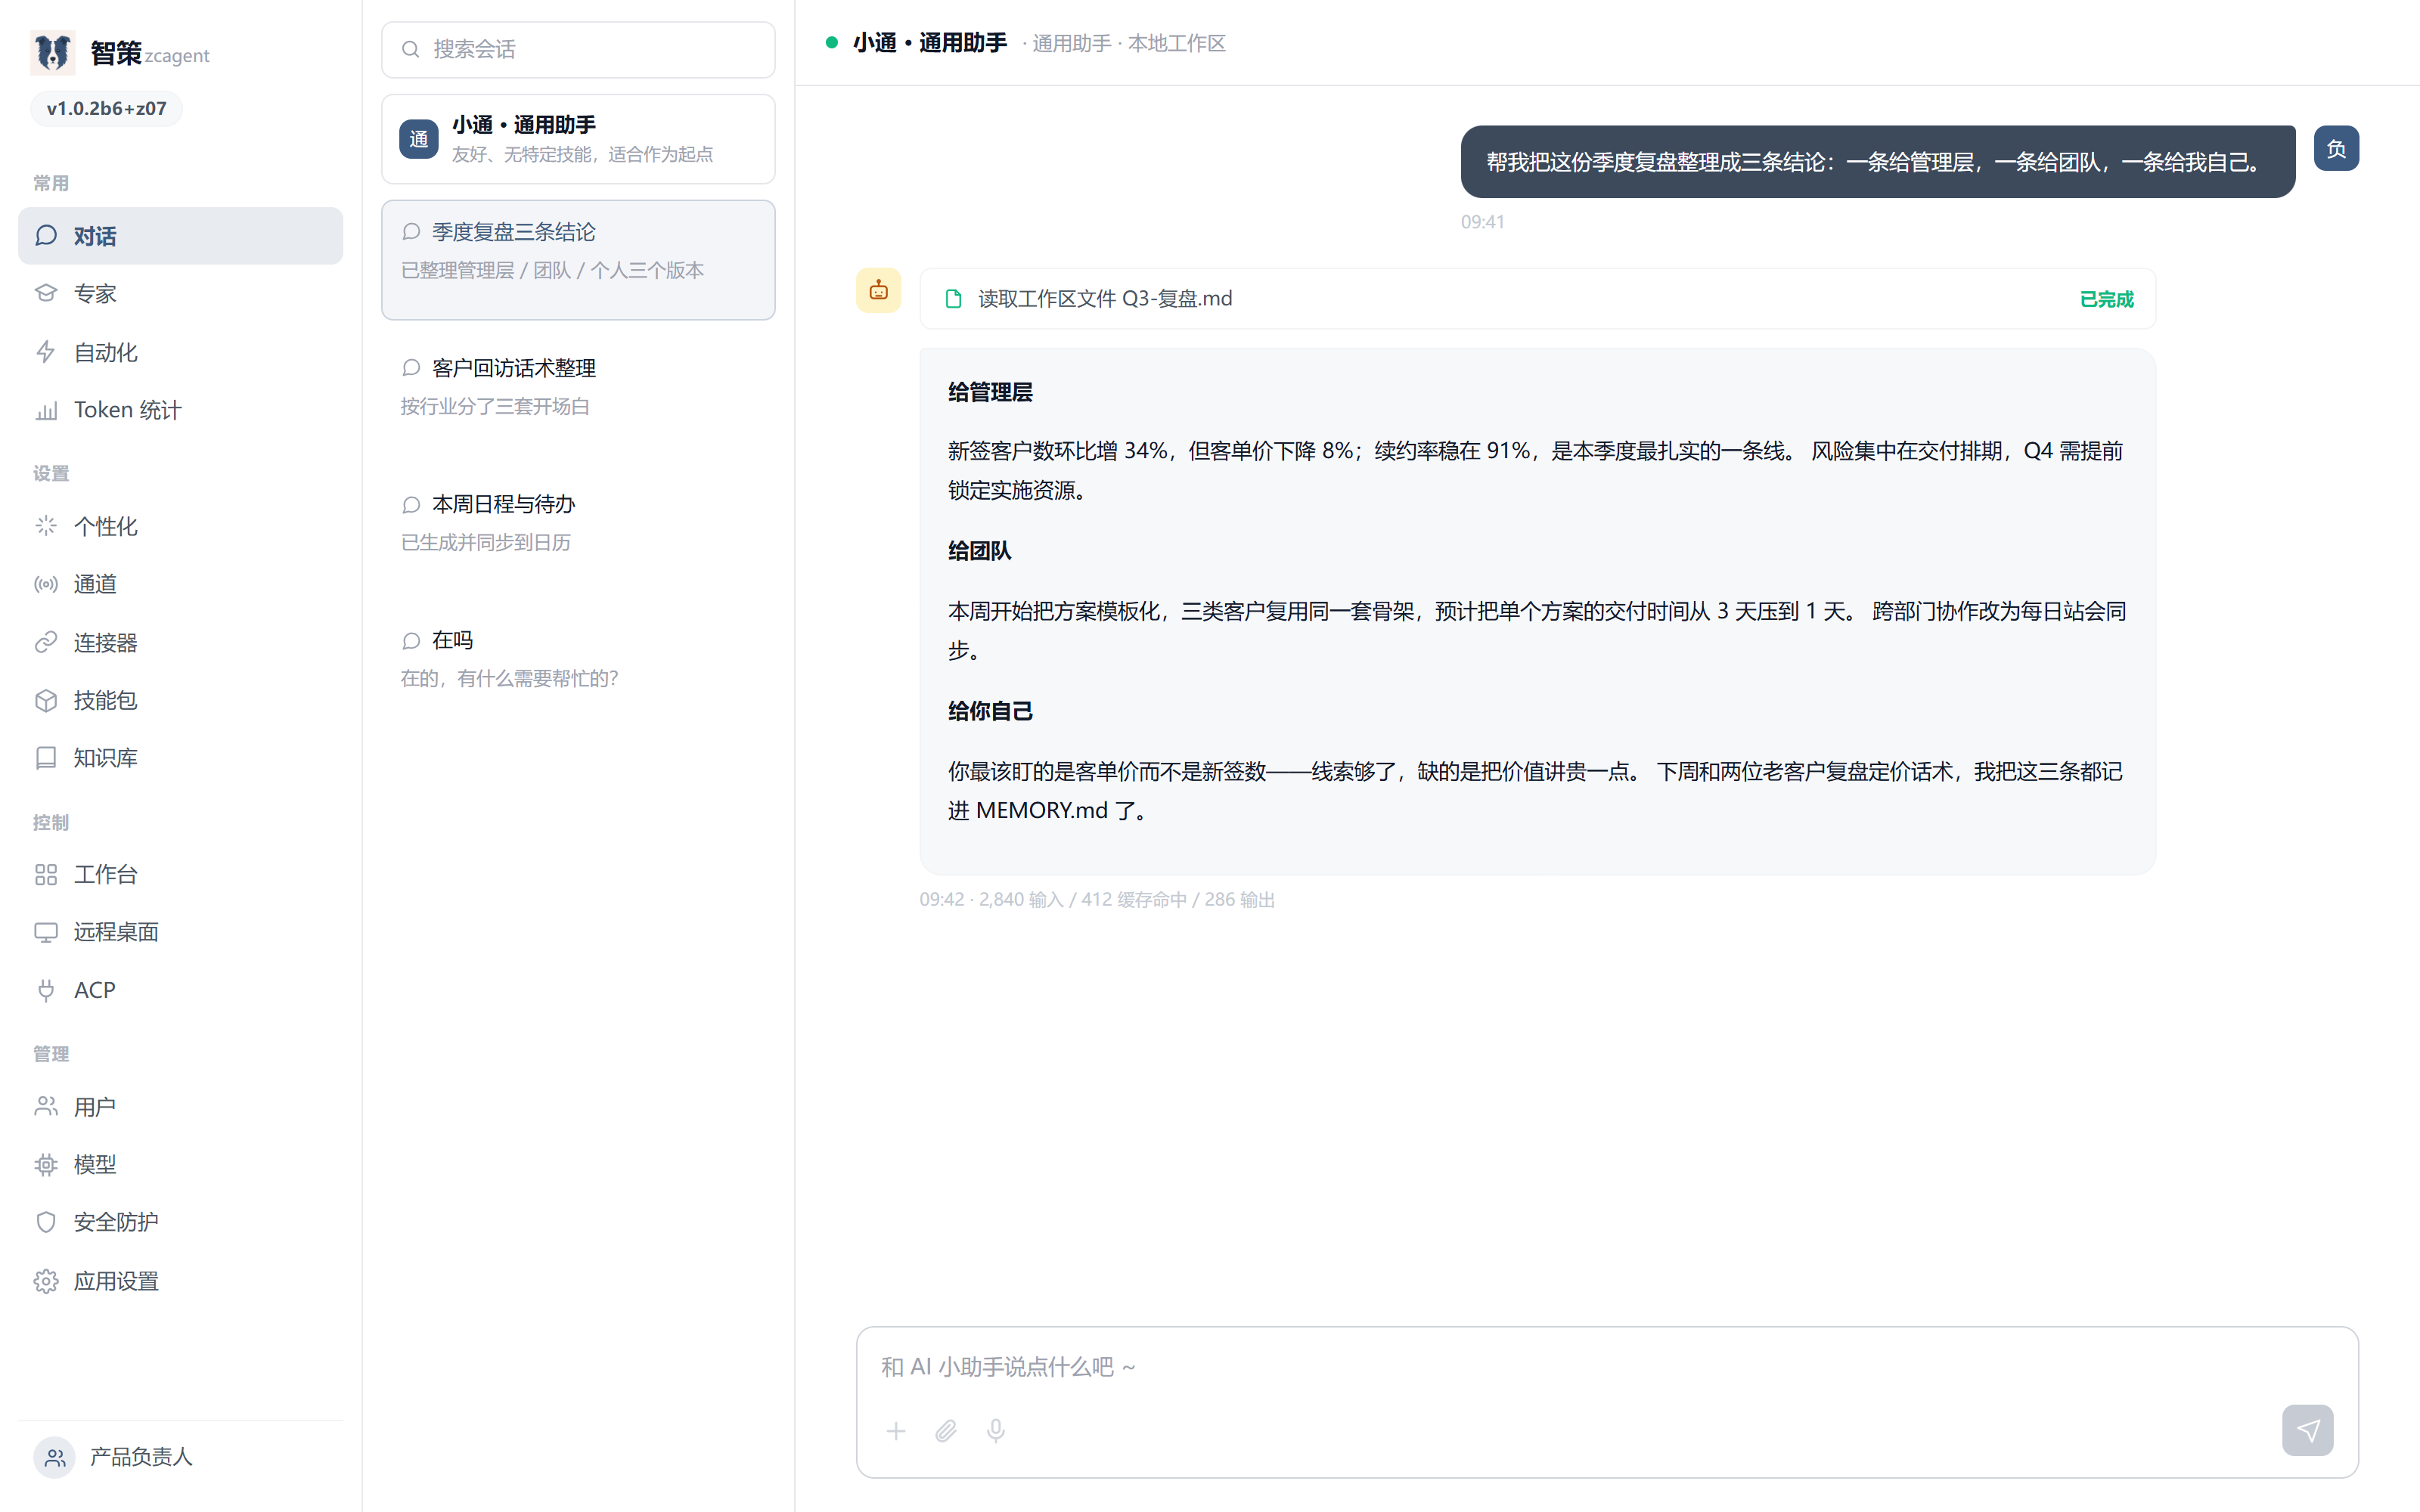Click the 工作台 grid icon
The height and width of the screenshot is (1512, 2420).
coord(46,875)
